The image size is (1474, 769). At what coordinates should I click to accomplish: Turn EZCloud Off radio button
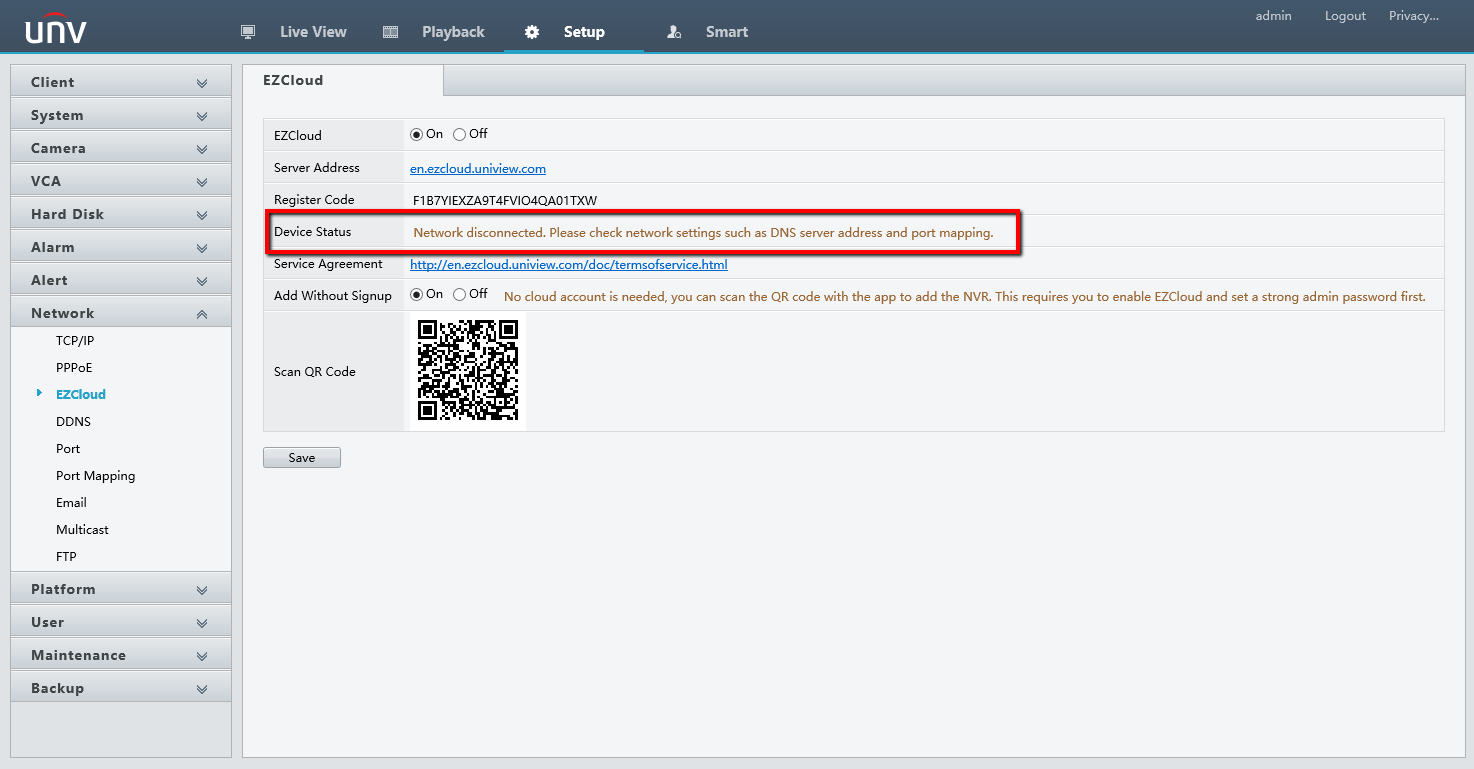click(x=460, y=134)
